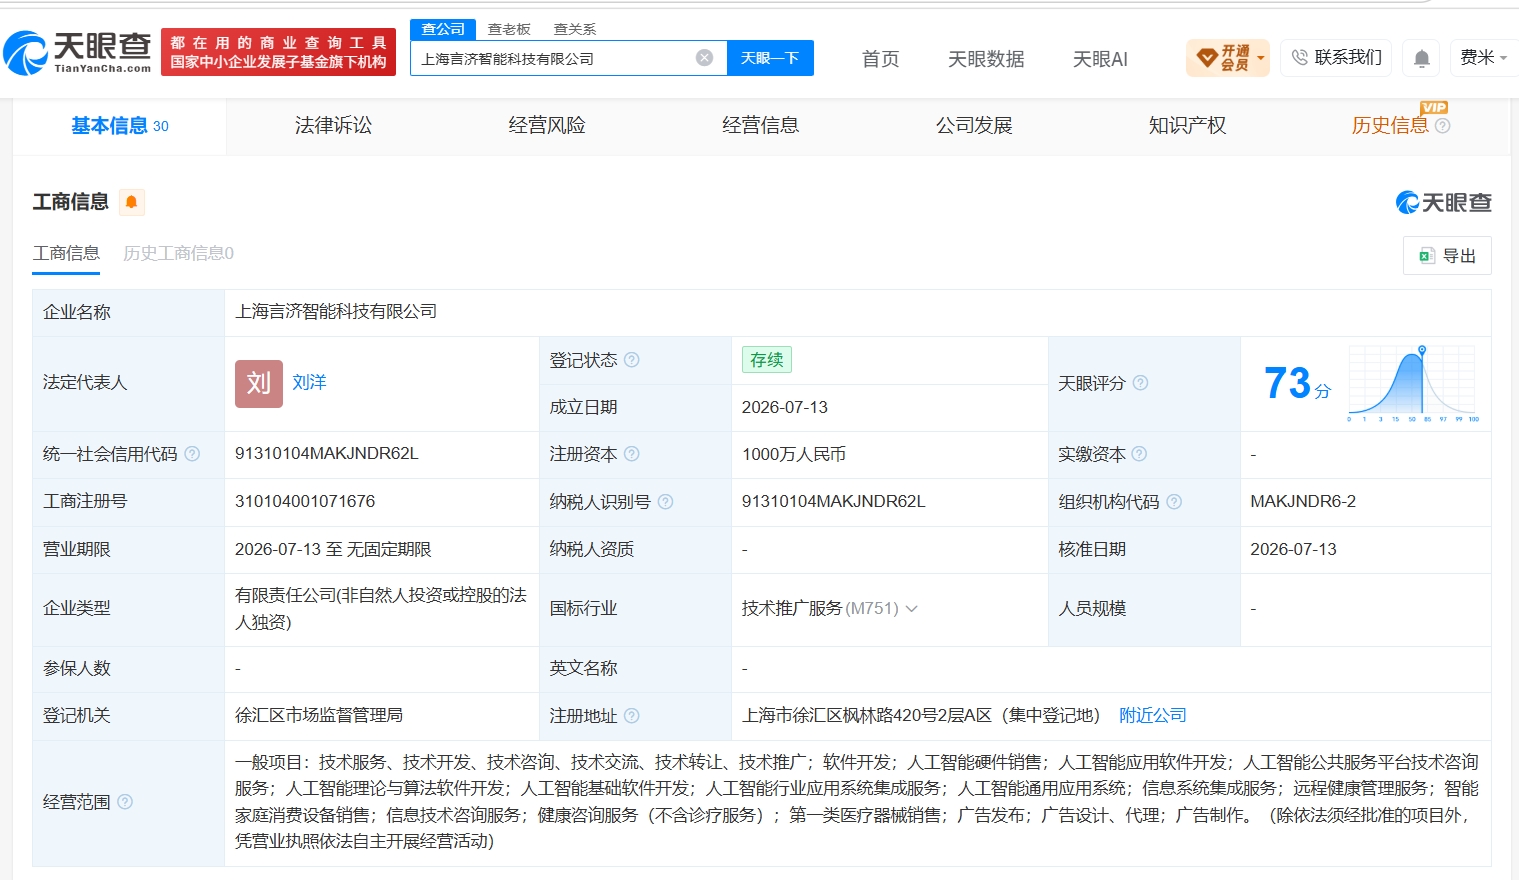The height and width of the screenshot is (880, 1519).
Task: Open the 法律诉讼 tab
Action: (x=333, y=126)
